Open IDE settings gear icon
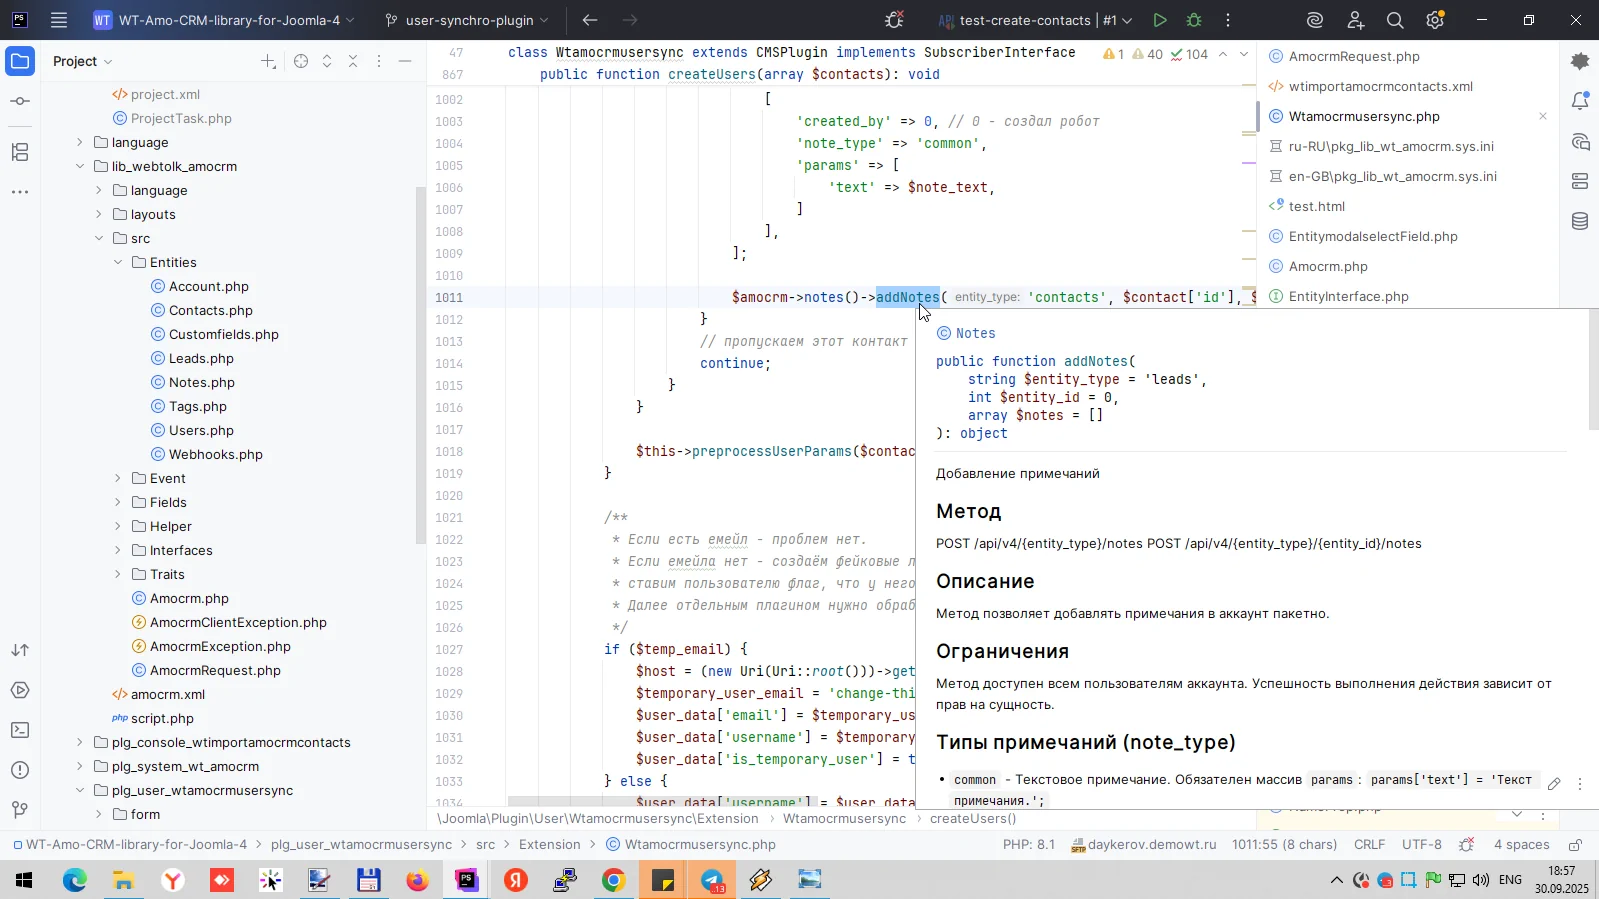 pos(1435,20)
